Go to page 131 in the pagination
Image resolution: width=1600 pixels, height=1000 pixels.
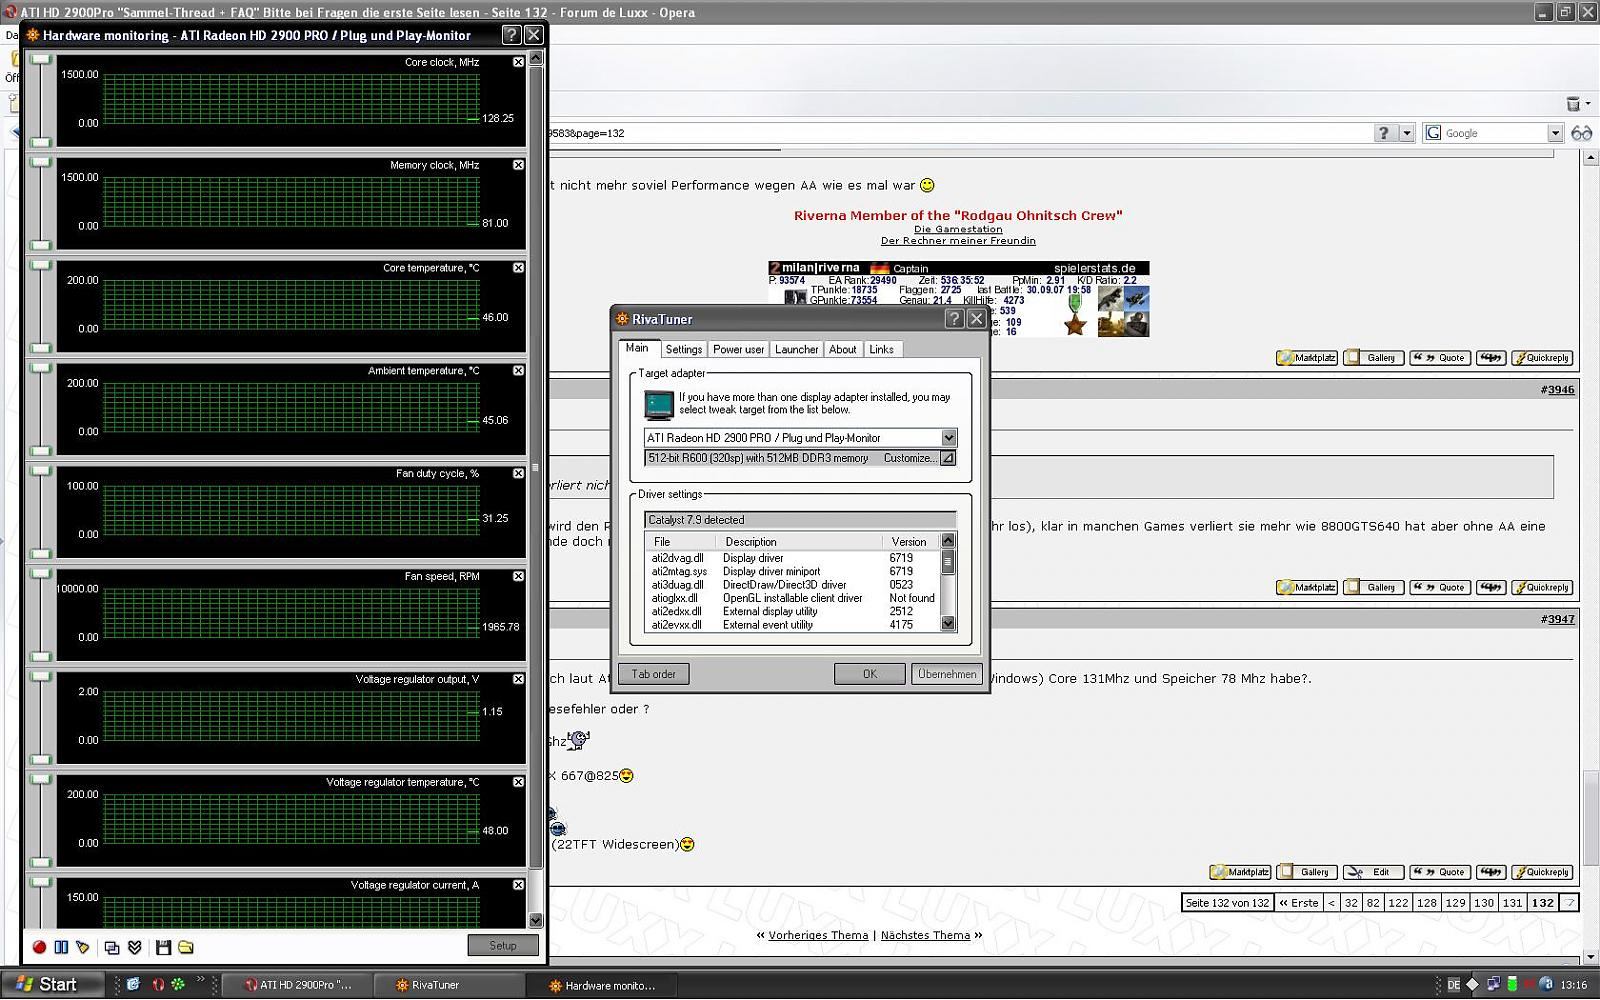pos(1512,902)
